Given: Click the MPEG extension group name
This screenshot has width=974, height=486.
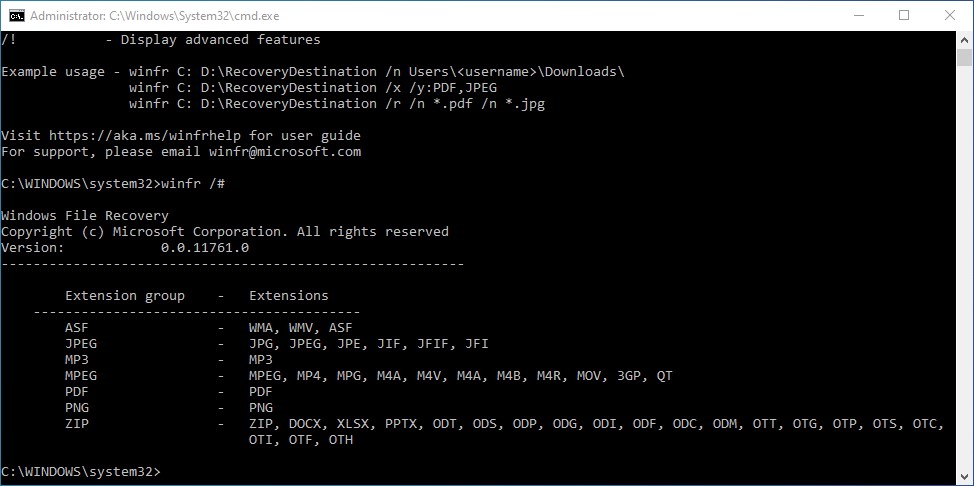Looking at the screenshot, I should 81,376.
